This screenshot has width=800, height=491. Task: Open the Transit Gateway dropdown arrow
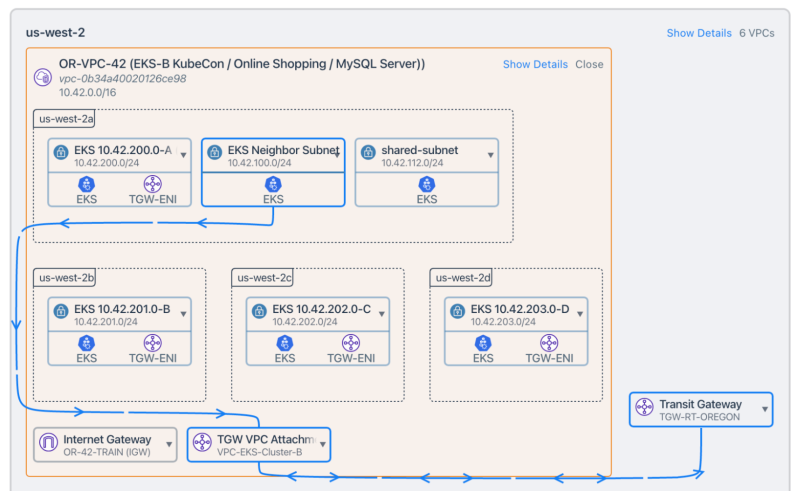pos(765,409)
